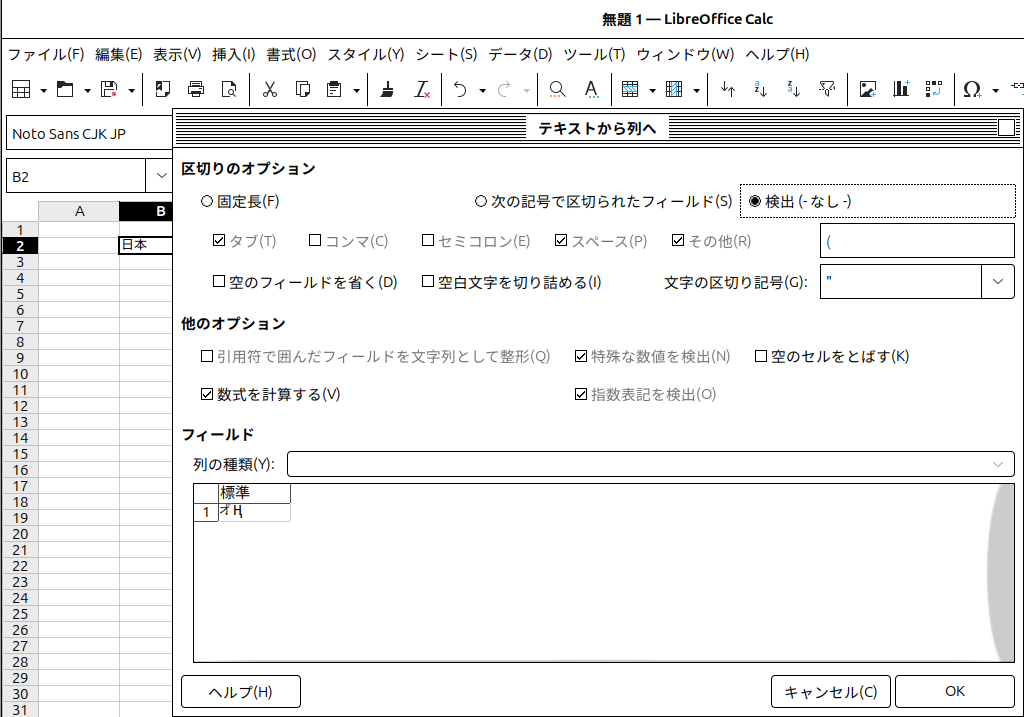Click the clear direct formatting icon

[423, 89]
